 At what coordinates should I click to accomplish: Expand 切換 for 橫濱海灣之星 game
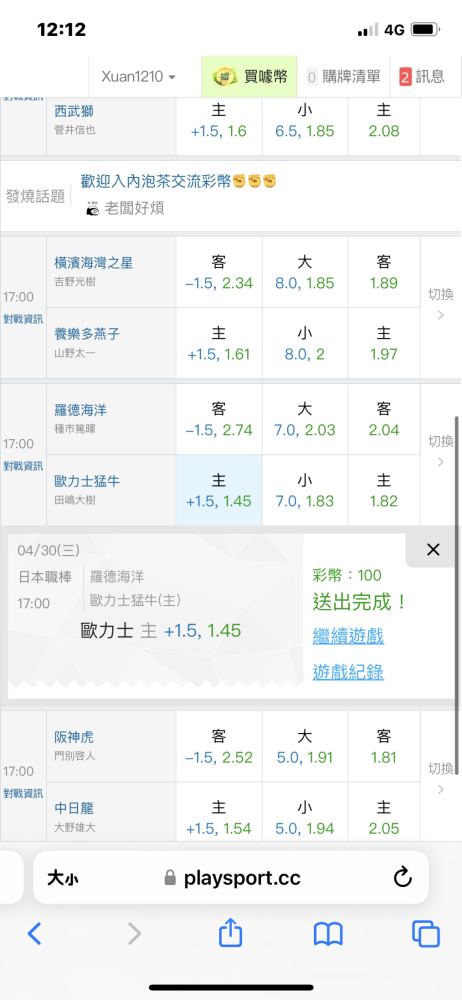441,304
